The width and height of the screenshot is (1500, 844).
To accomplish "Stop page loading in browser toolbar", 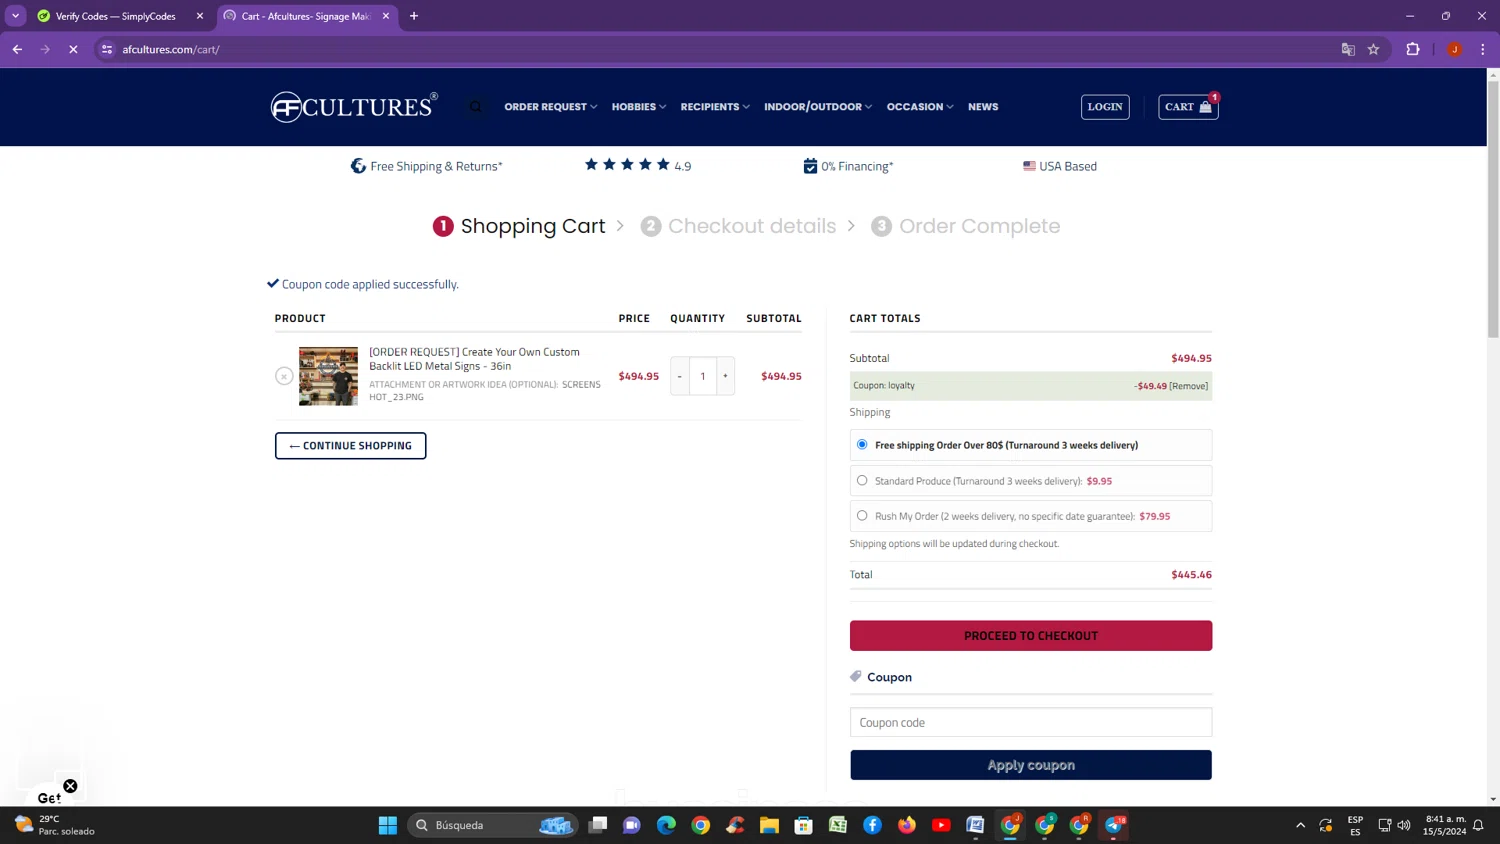I will [x=73, y=49].
